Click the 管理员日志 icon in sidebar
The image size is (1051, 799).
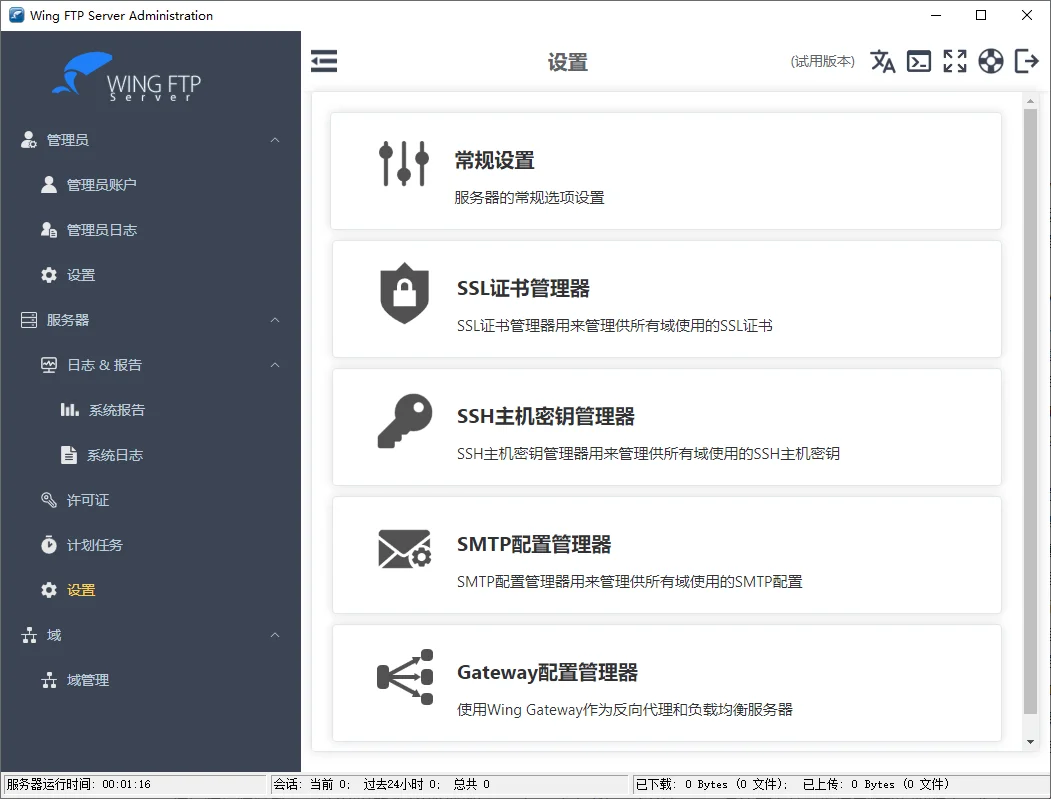point(48,230)
